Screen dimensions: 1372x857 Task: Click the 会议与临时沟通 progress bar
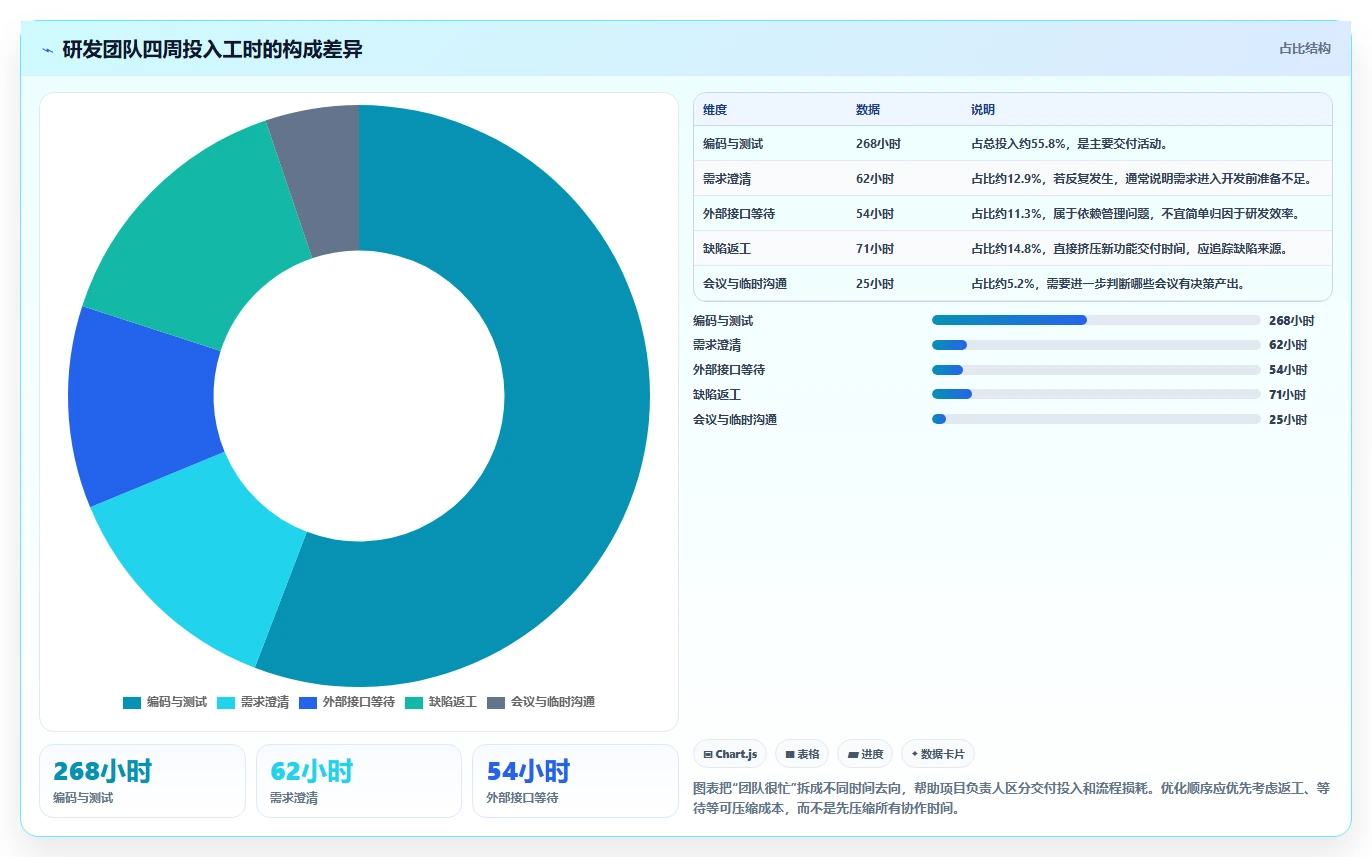[x=1096, y=419]
